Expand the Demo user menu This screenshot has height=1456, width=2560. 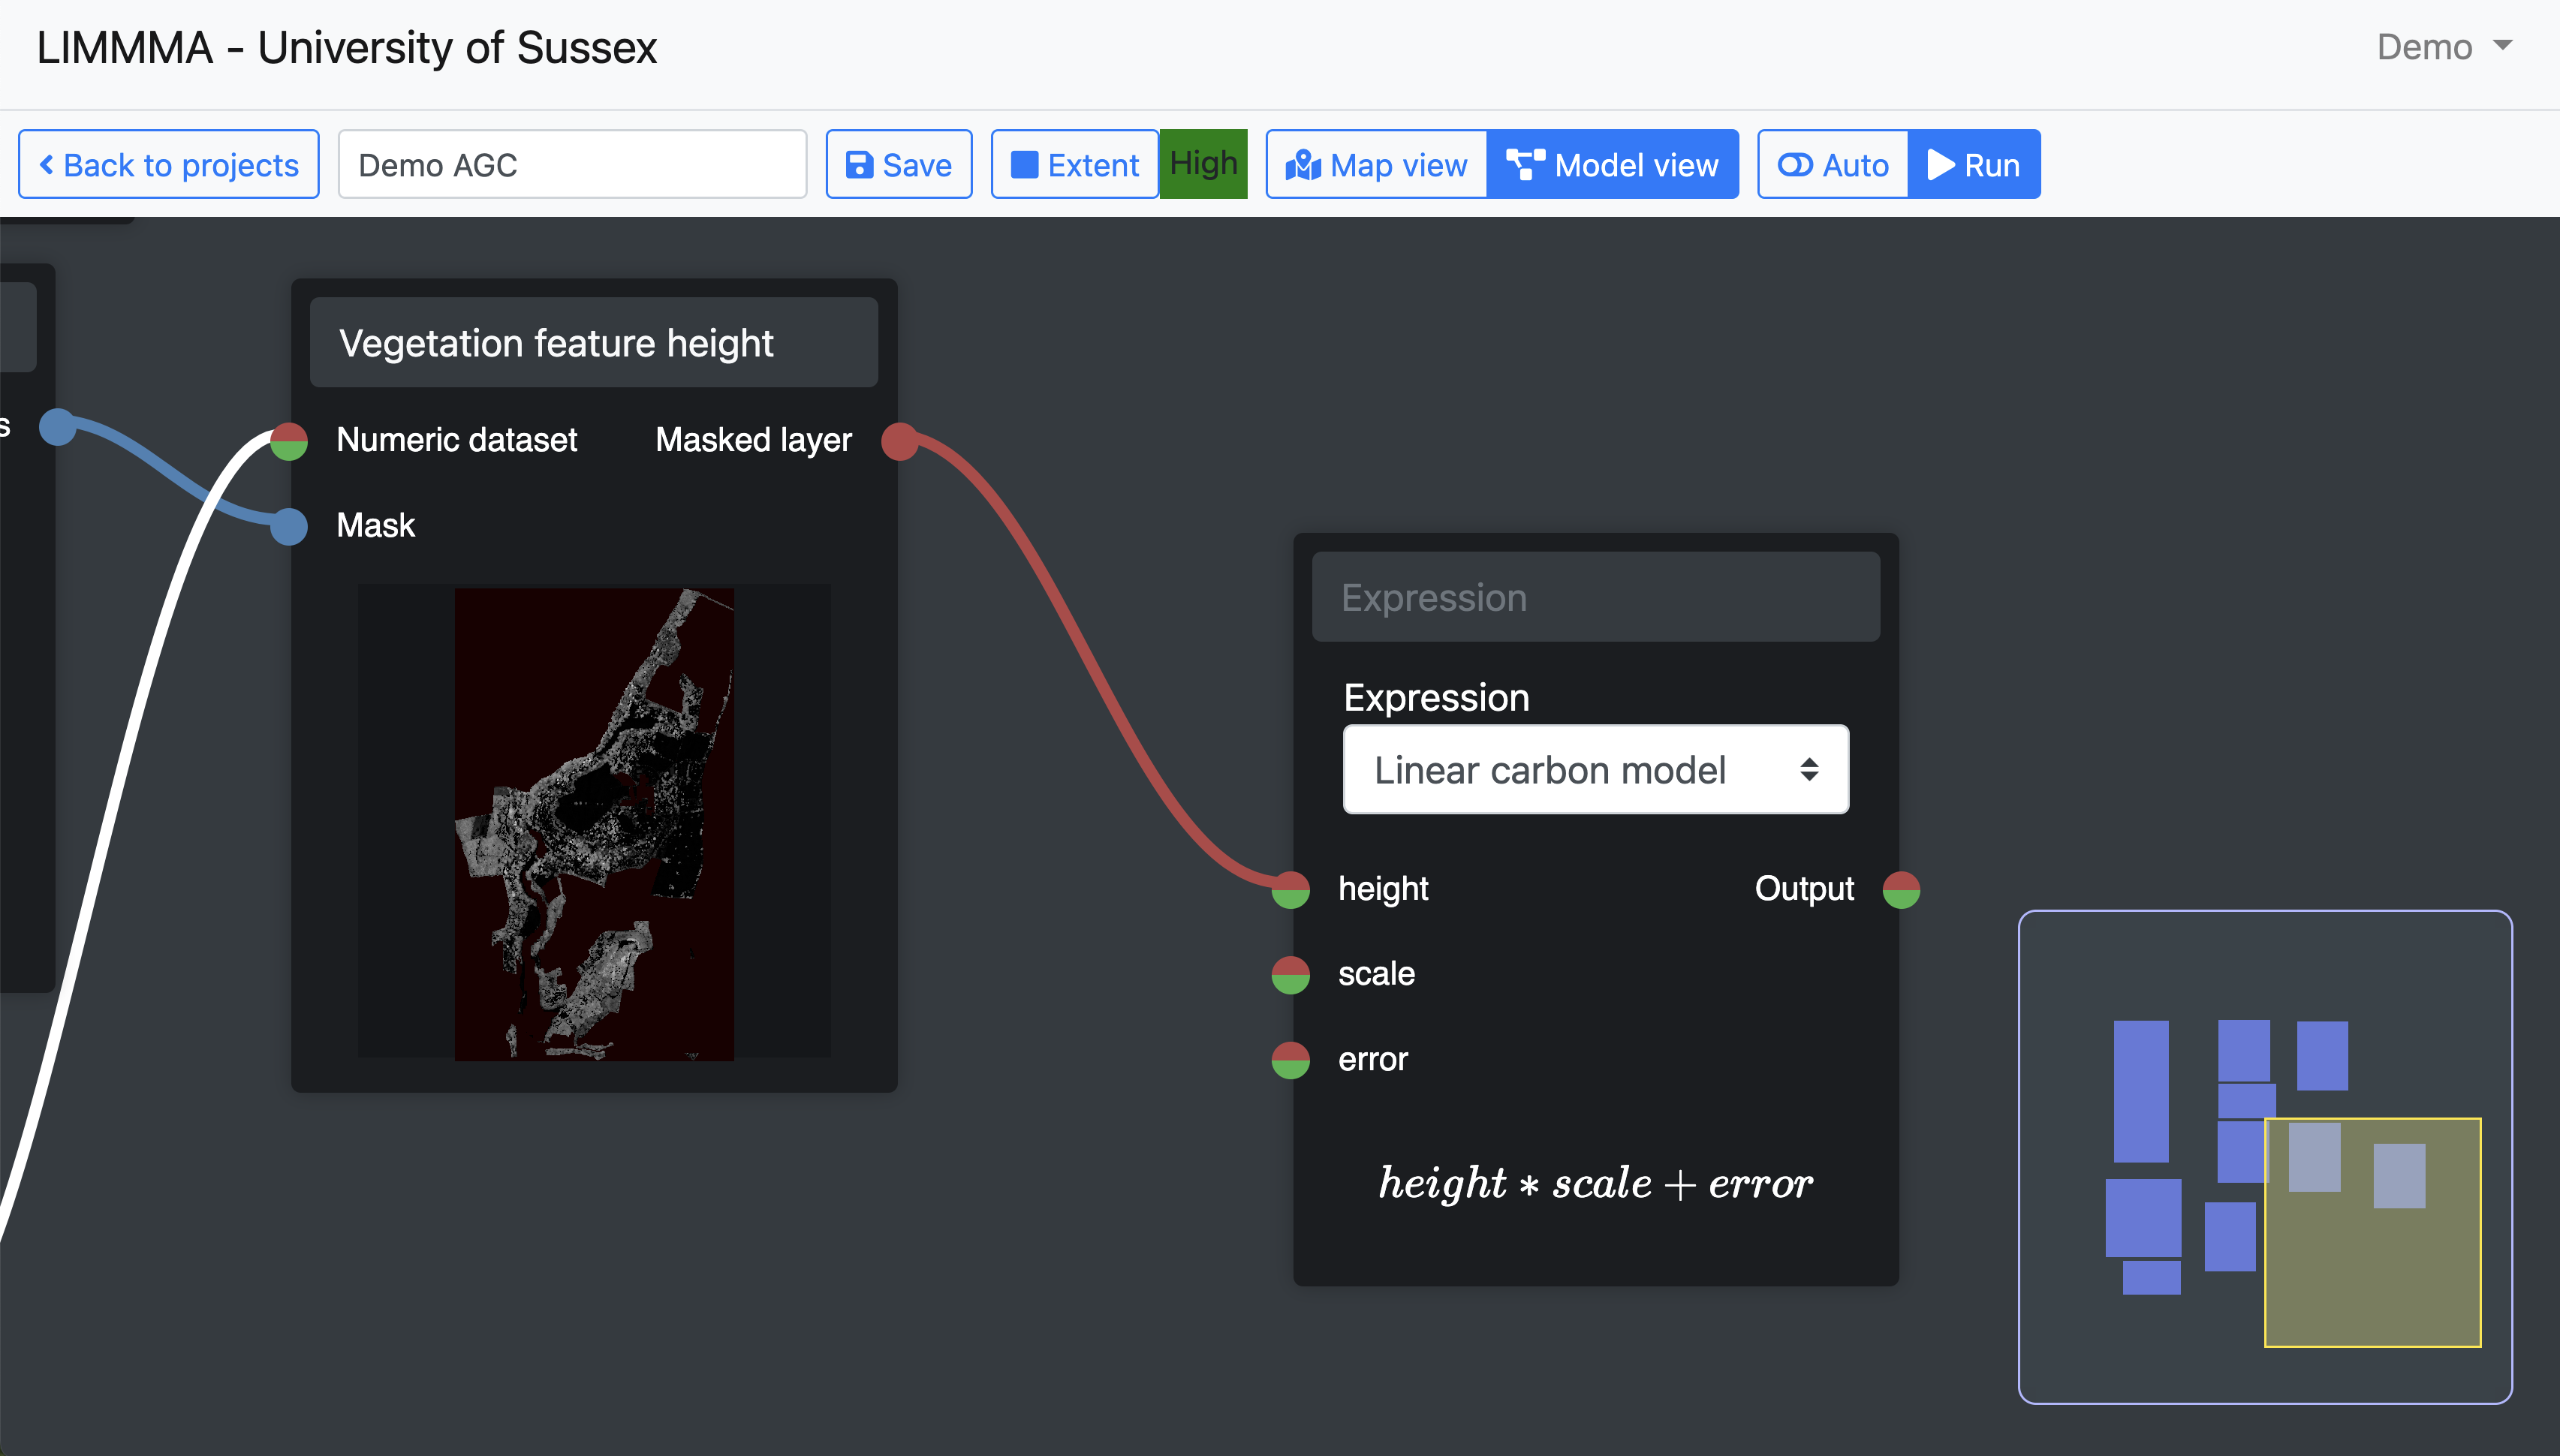coord(2443,47)
